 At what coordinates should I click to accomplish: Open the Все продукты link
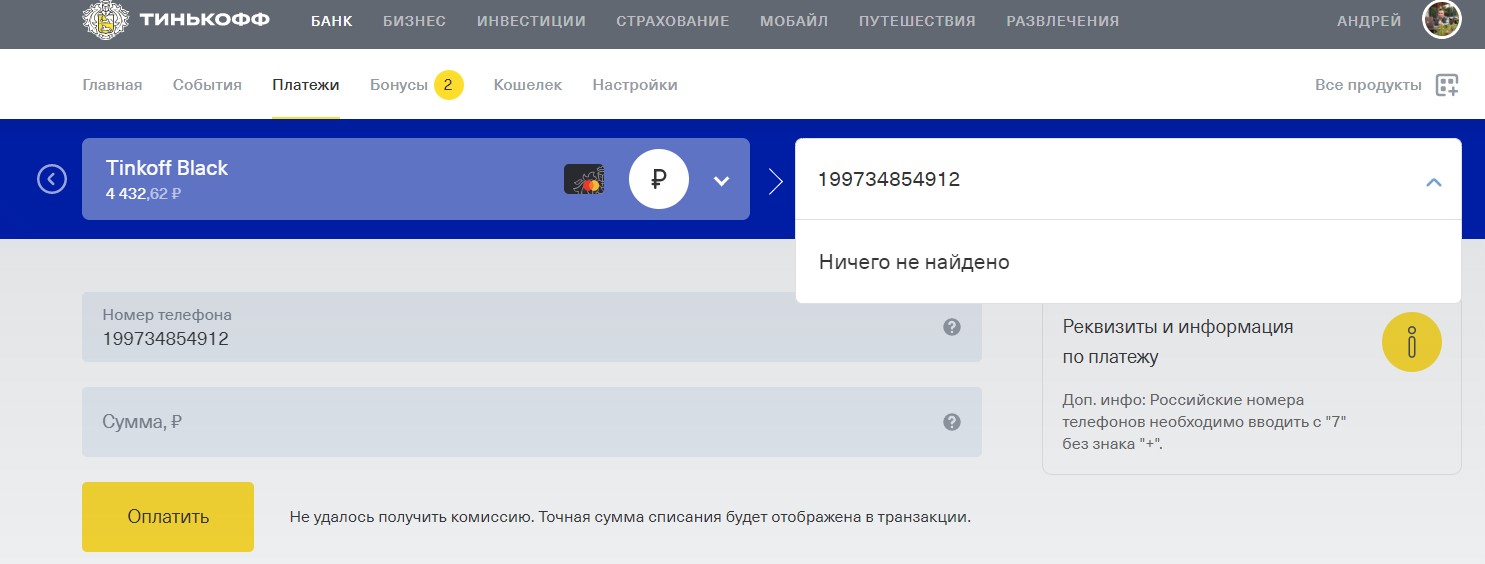tap(1368, 85)
